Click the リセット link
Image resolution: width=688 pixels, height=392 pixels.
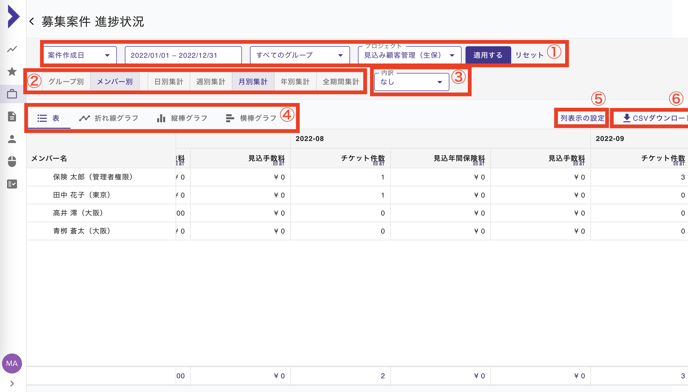click(529, 55)
